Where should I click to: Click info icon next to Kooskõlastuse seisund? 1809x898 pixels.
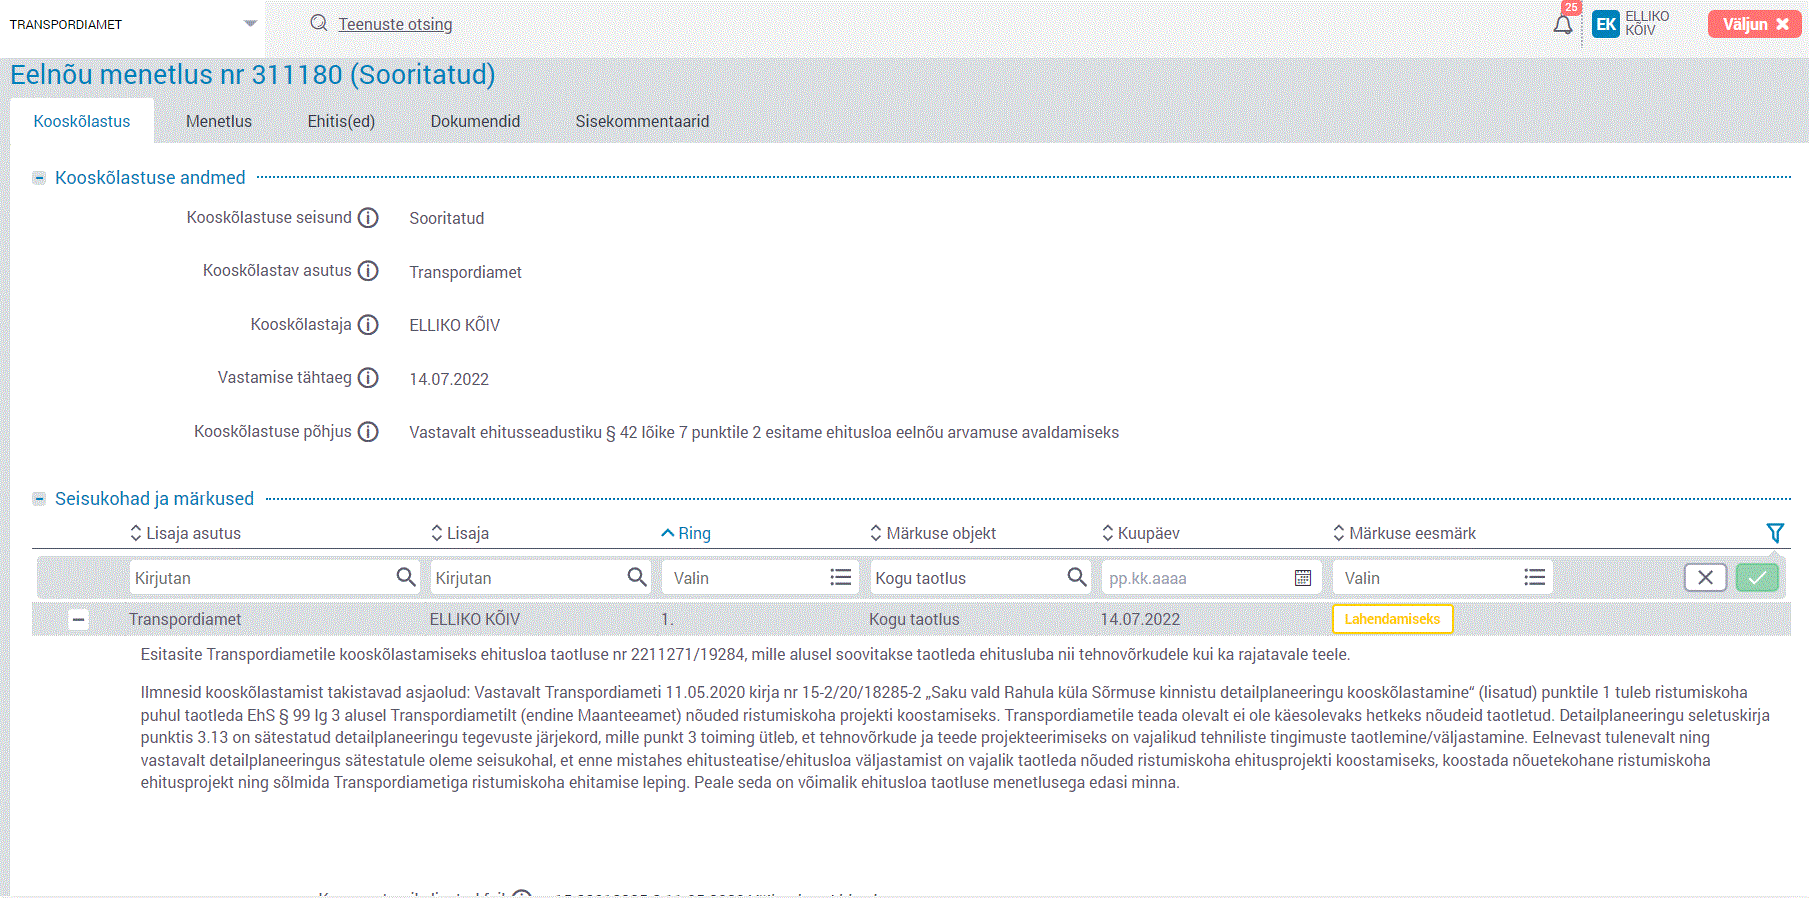click(368, 218)
